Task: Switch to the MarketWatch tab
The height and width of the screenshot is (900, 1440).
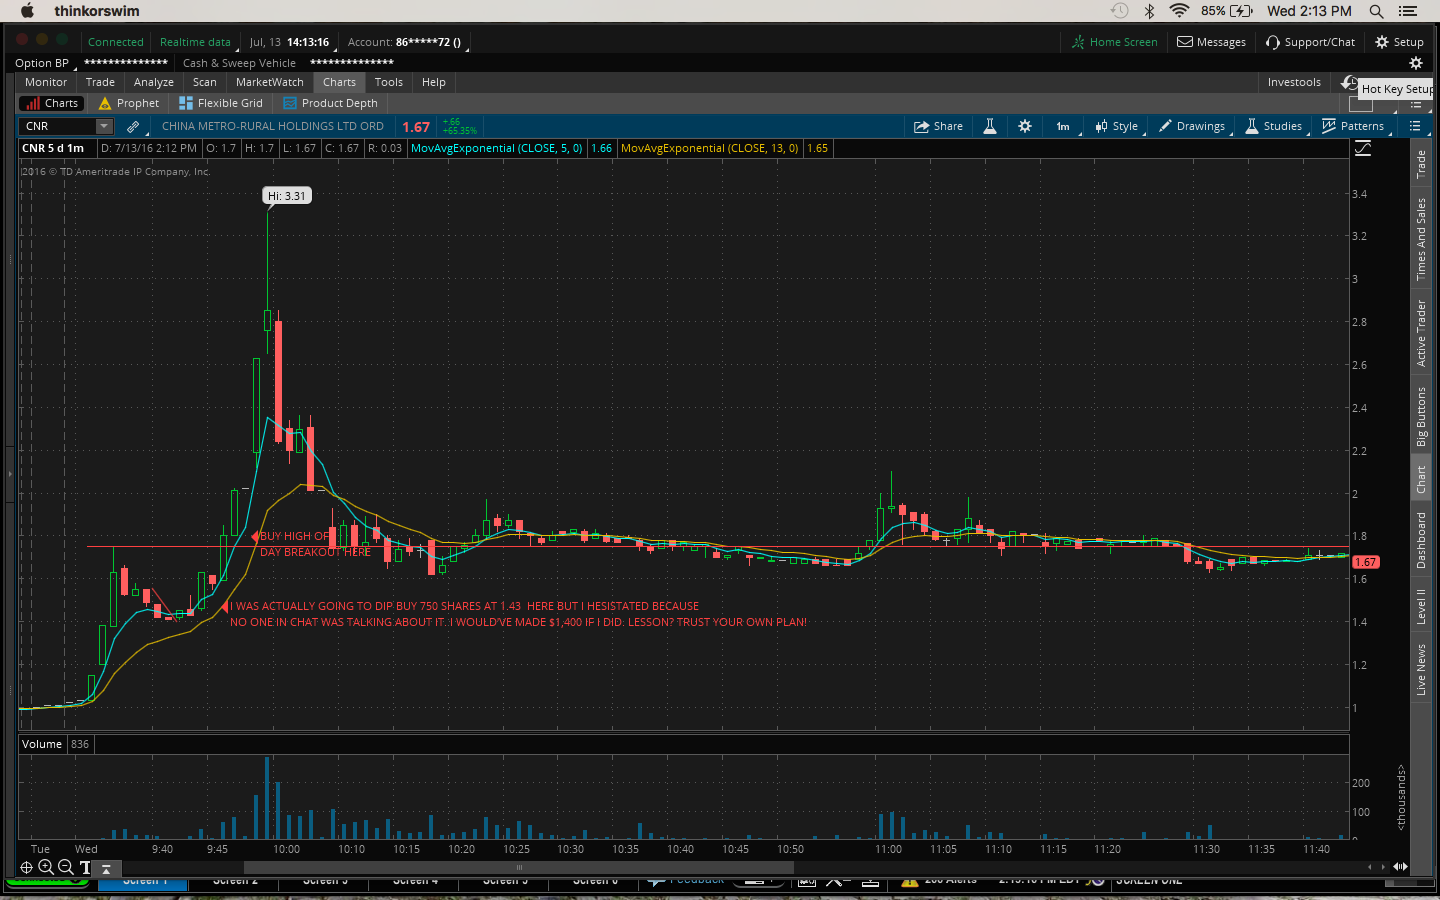Action: tap(269, 82)
